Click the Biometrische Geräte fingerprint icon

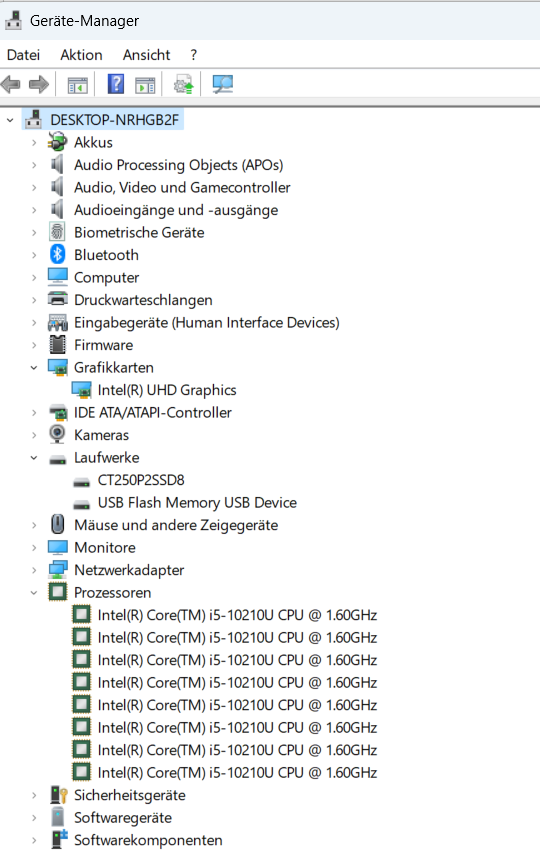tap(57, 232)
